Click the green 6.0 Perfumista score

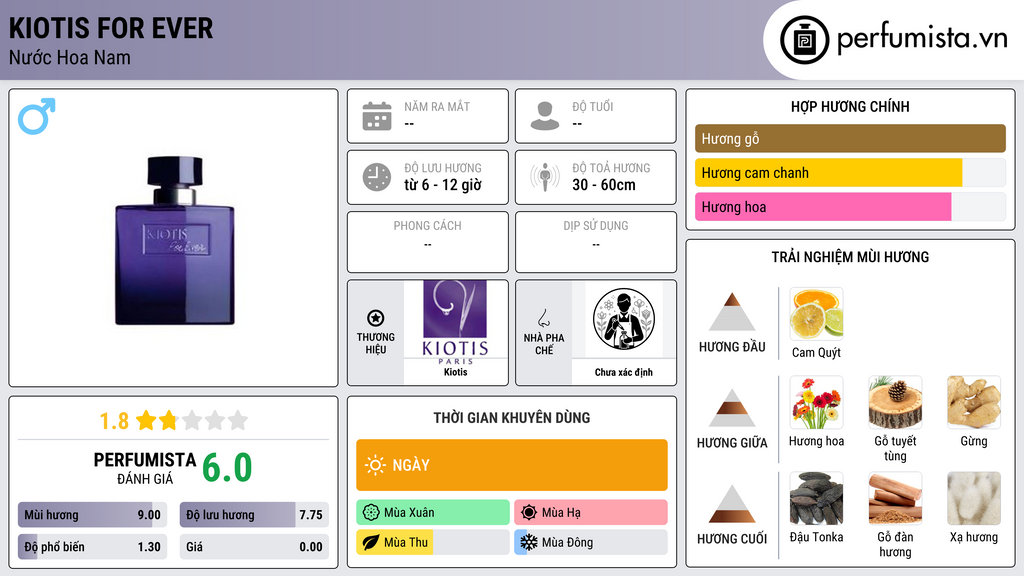(227, 468)
